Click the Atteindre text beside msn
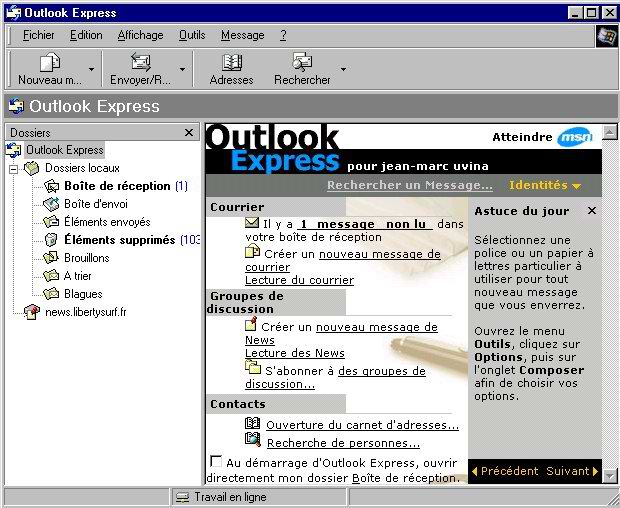The width and height of the screenshot is (620, 508). point(522,137)
